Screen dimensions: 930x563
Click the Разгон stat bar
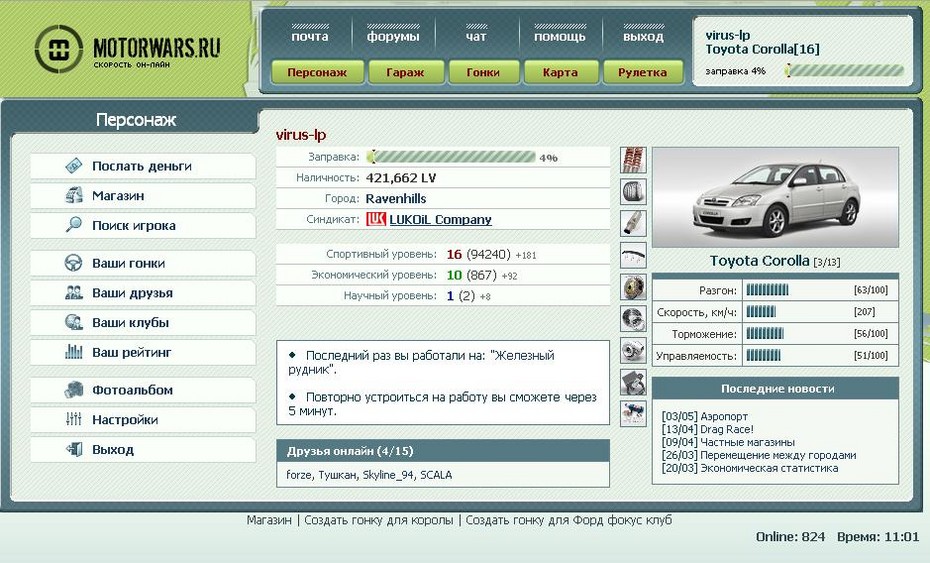(x=767, y=290)
